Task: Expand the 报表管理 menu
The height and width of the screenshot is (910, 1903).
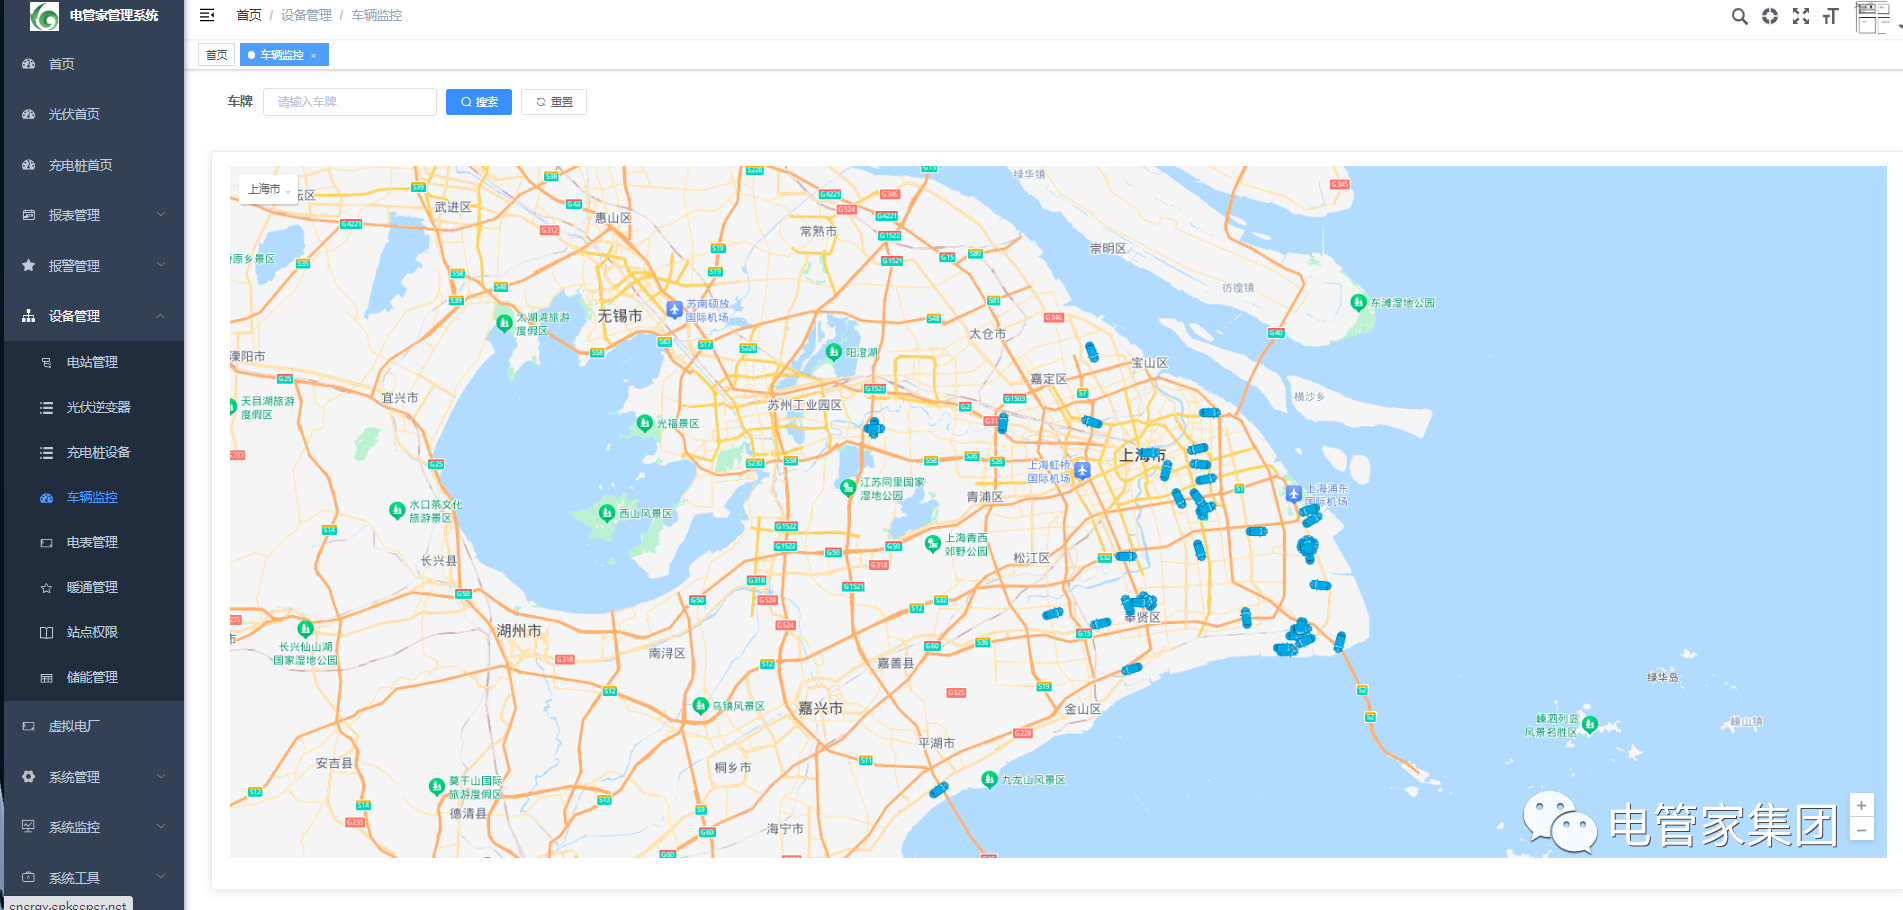Action: tap(92, 215)
